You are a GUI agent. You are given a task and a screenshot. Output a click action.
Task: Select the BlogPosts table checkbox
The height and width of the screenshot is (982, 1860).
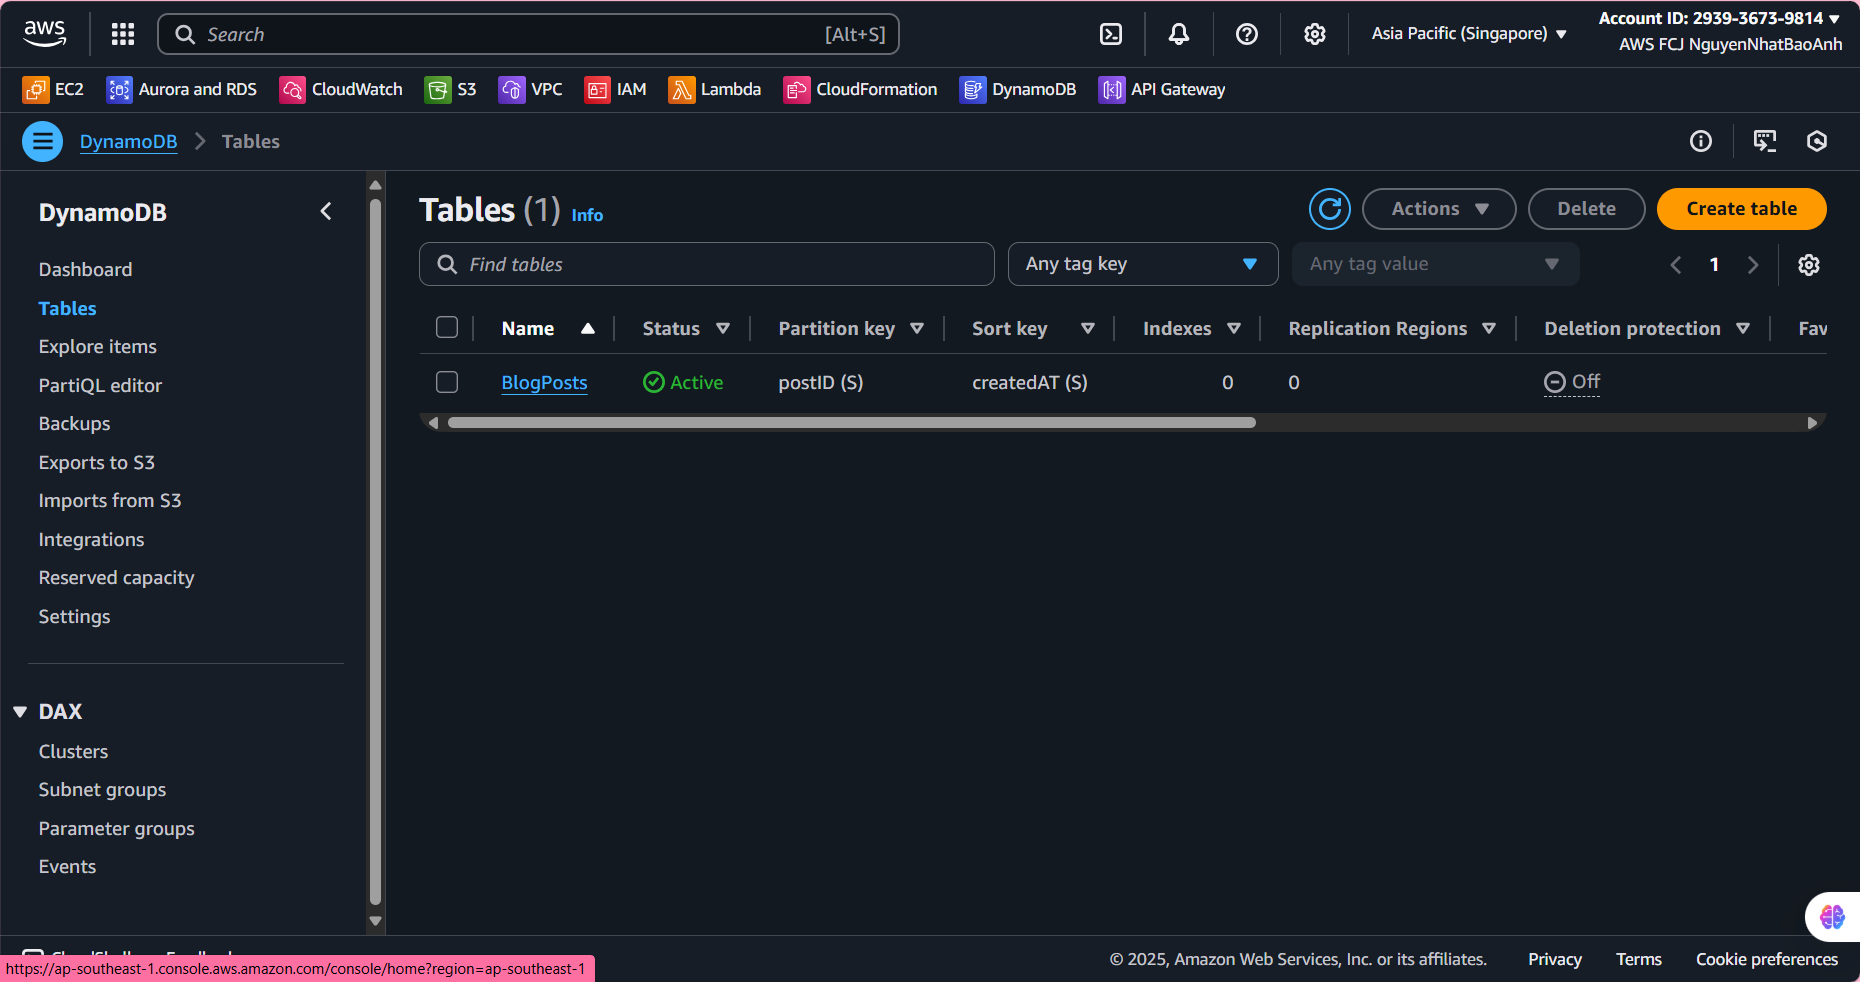pyautogui.click(x=447, y=382)
